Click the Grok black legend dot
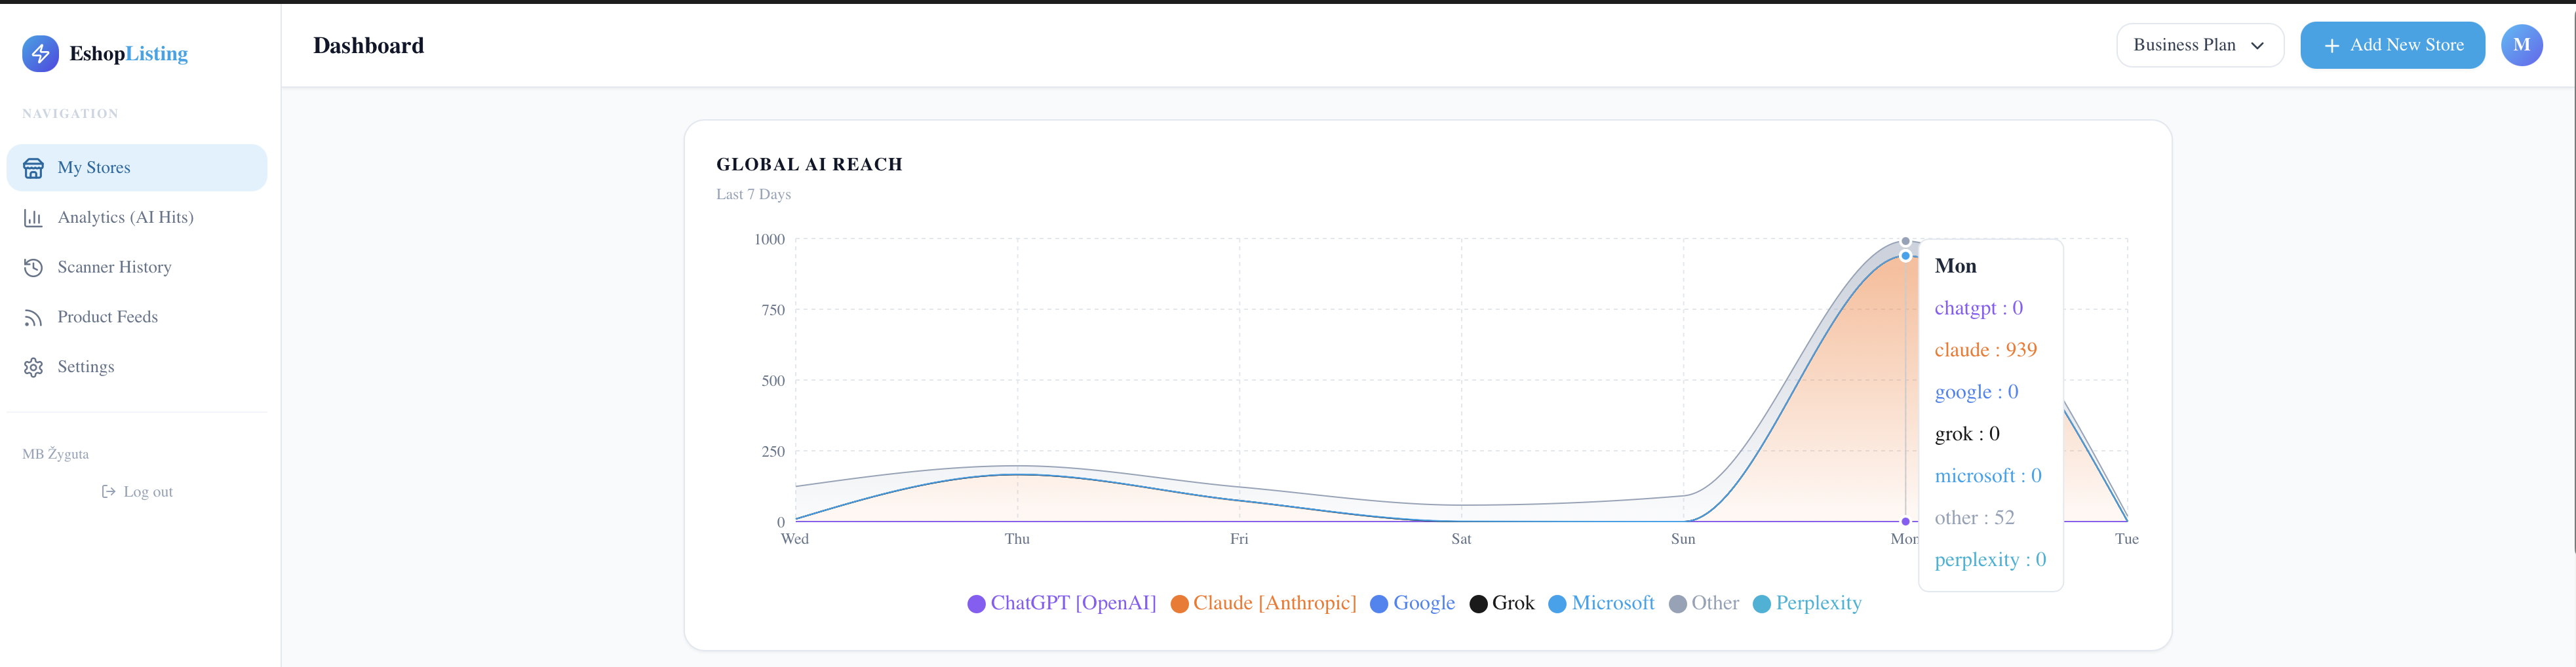 (1478, 604)
